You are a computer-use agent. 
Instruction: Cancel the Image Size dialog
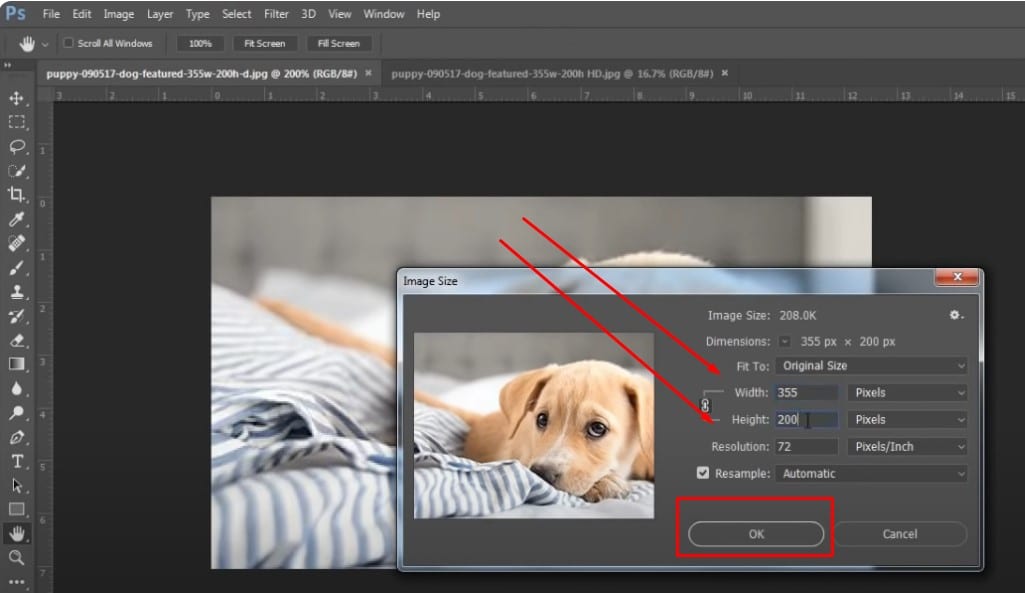click(899, 534)
